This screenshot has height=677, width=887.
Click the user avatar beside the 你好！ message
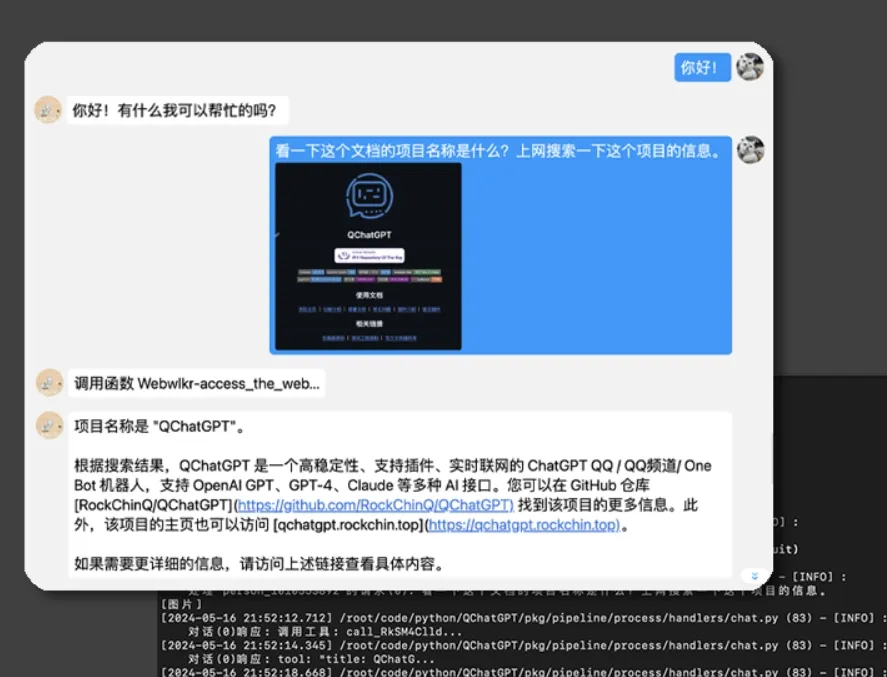tap(750, 67)
